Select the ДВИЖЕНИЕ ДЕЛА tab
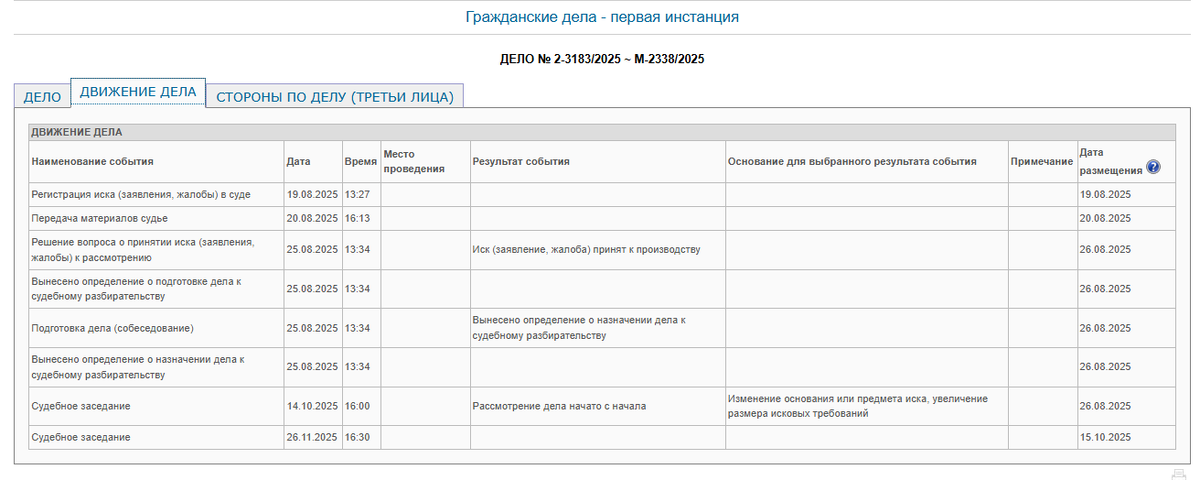Image resolution: width=1200 pixels, height=480 pixels. [x=138, y=91]
